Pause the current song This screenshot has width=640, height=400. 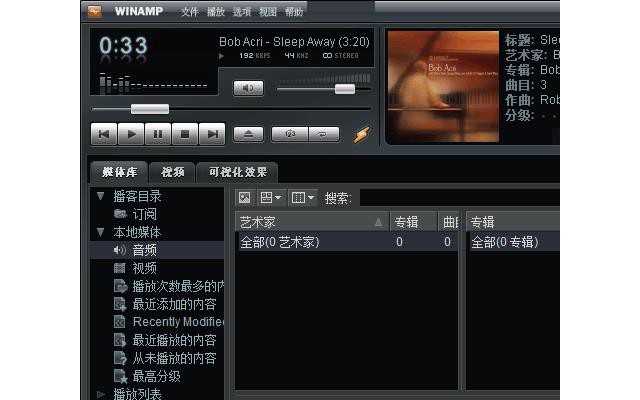click(x=158, y=134)
